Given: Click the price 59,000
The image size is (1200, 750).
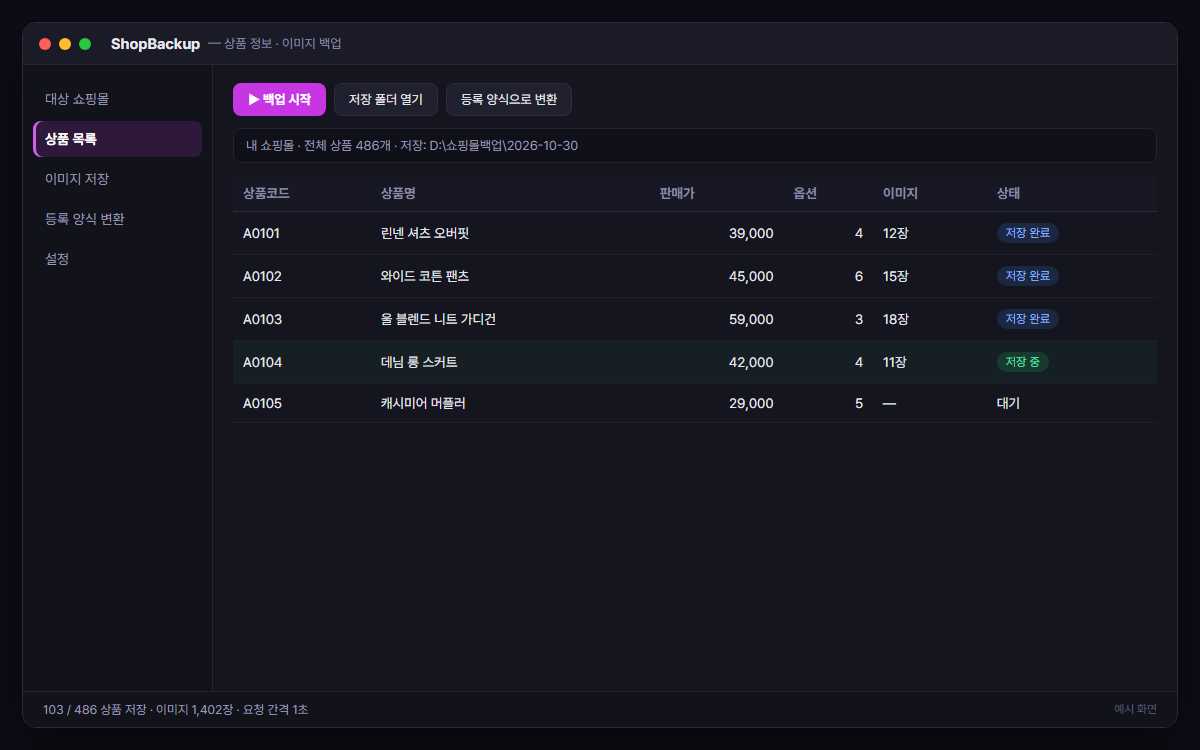Looking at the screenshot, I should point(751,319).
